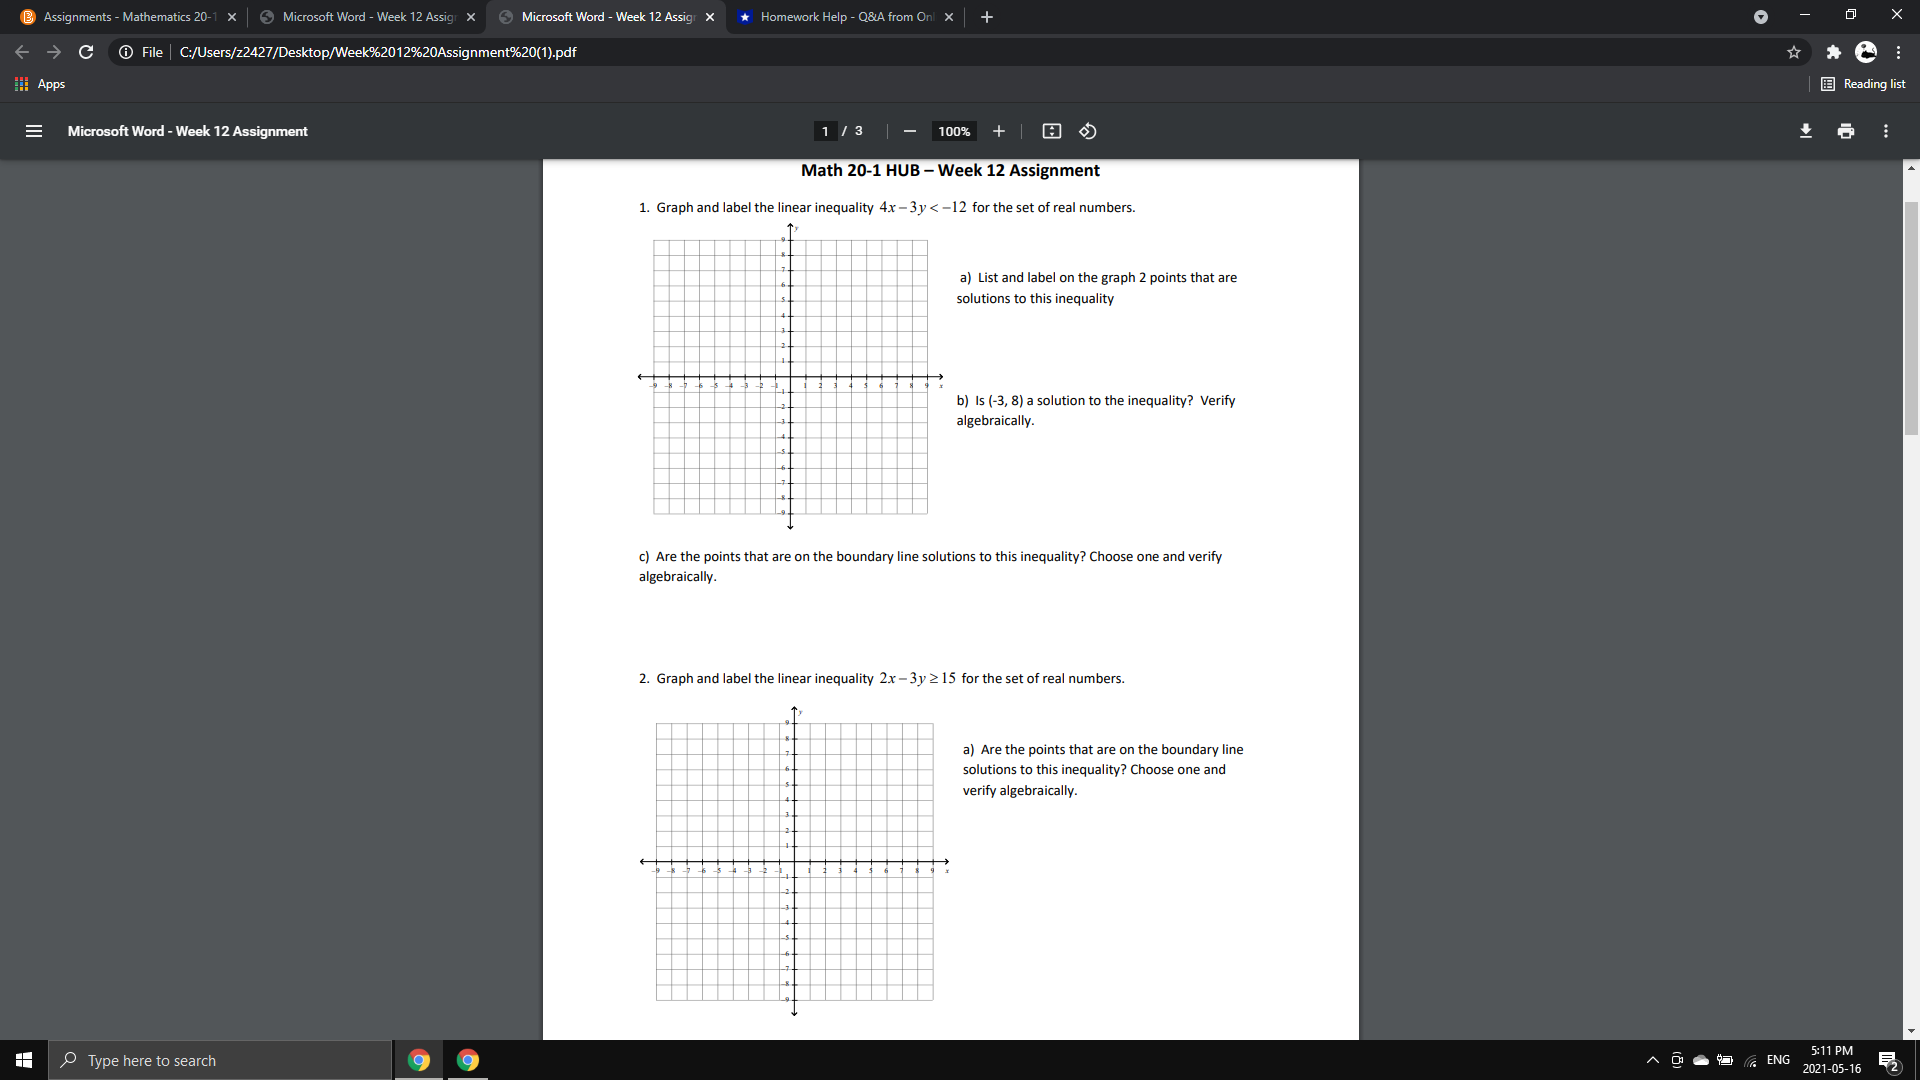This screenshot has width=1920, height=1080.
Task: Click the fit-to-page icon in the PDF toolbar
Action: [1051, 131]
